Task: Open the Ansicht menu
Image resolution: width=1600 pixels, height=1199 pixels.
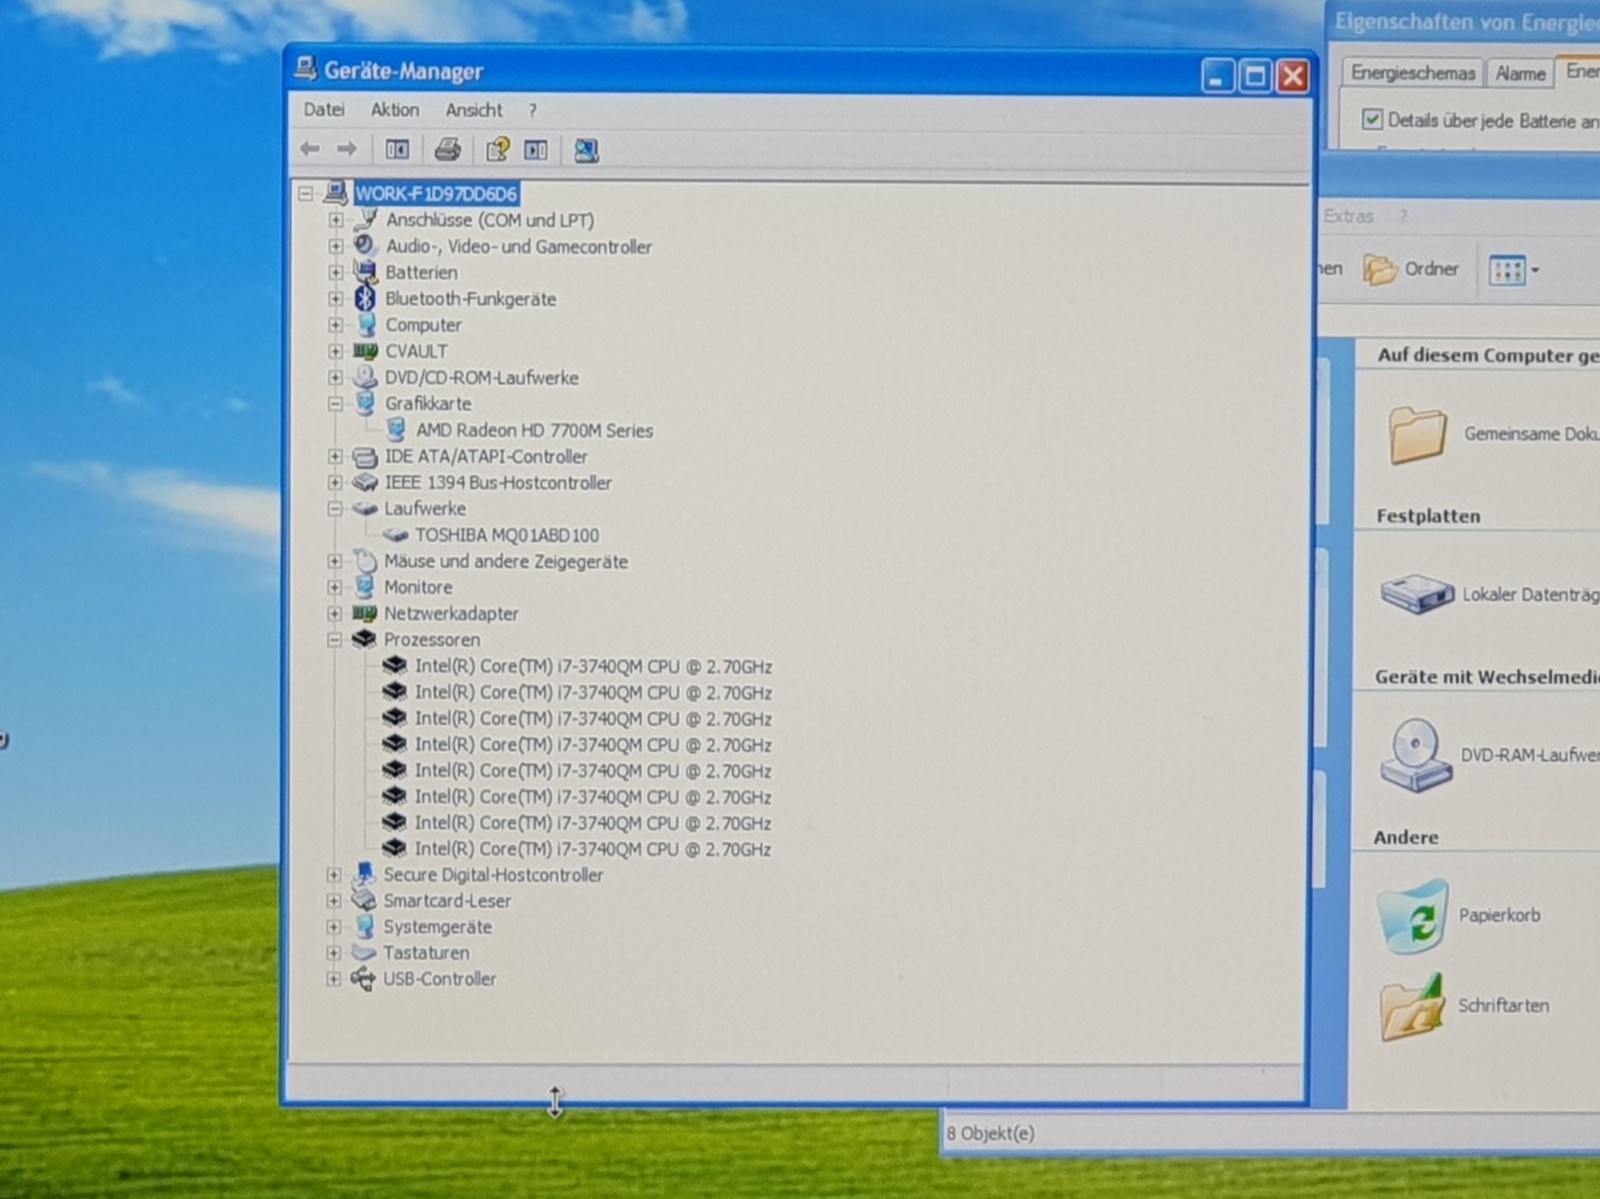Action: [474, 110]
